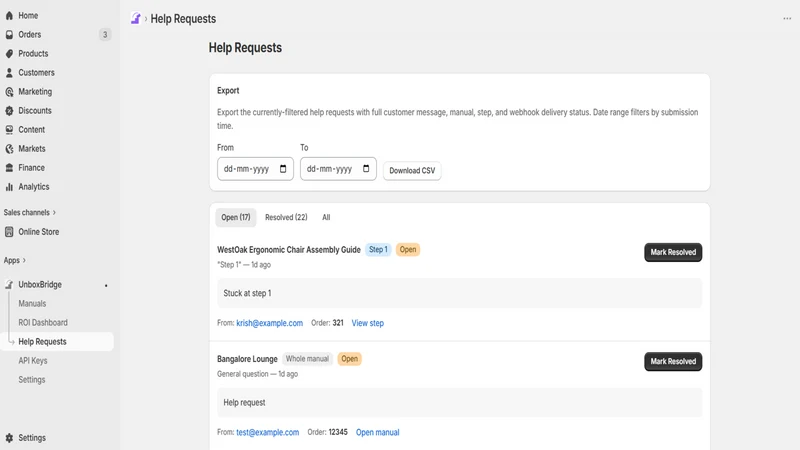Click the Products tag icon
Image resolution: width=800 pixels, height=450 pixels.
click(9, 54)
